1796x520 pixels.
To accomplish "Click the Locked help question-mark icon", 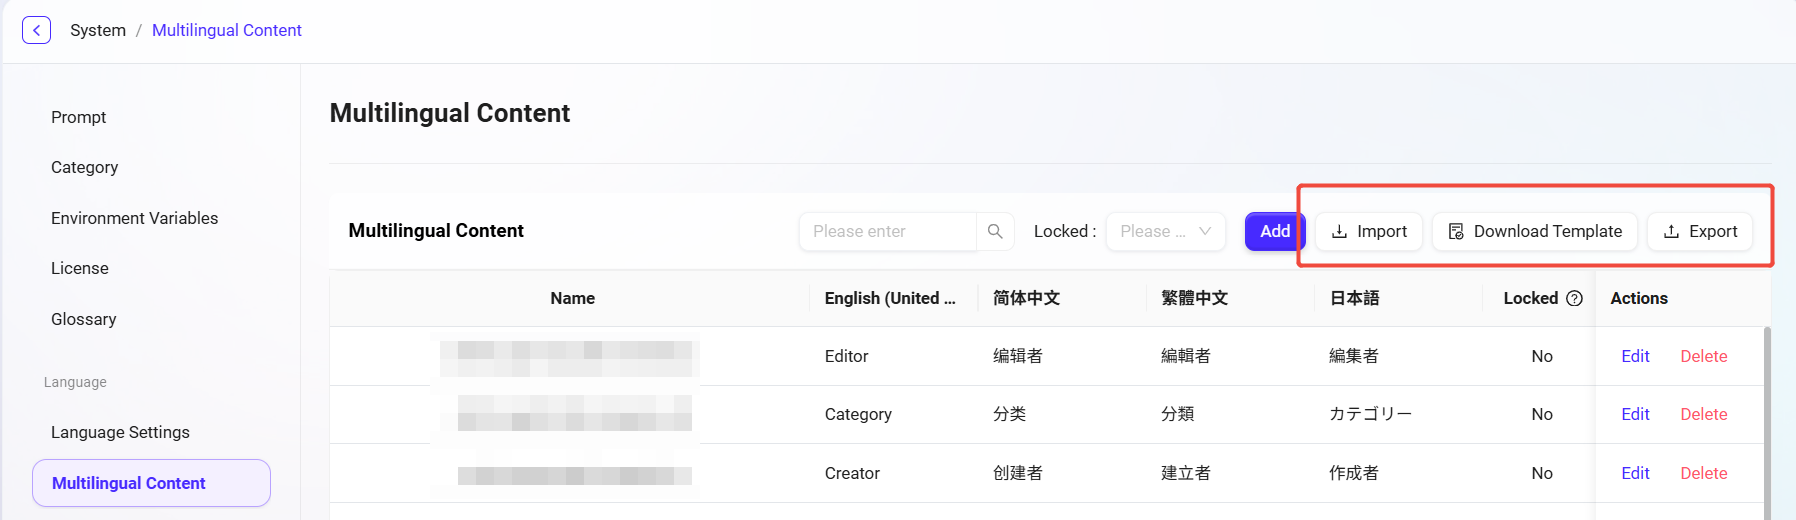I will coord(1574,298).
